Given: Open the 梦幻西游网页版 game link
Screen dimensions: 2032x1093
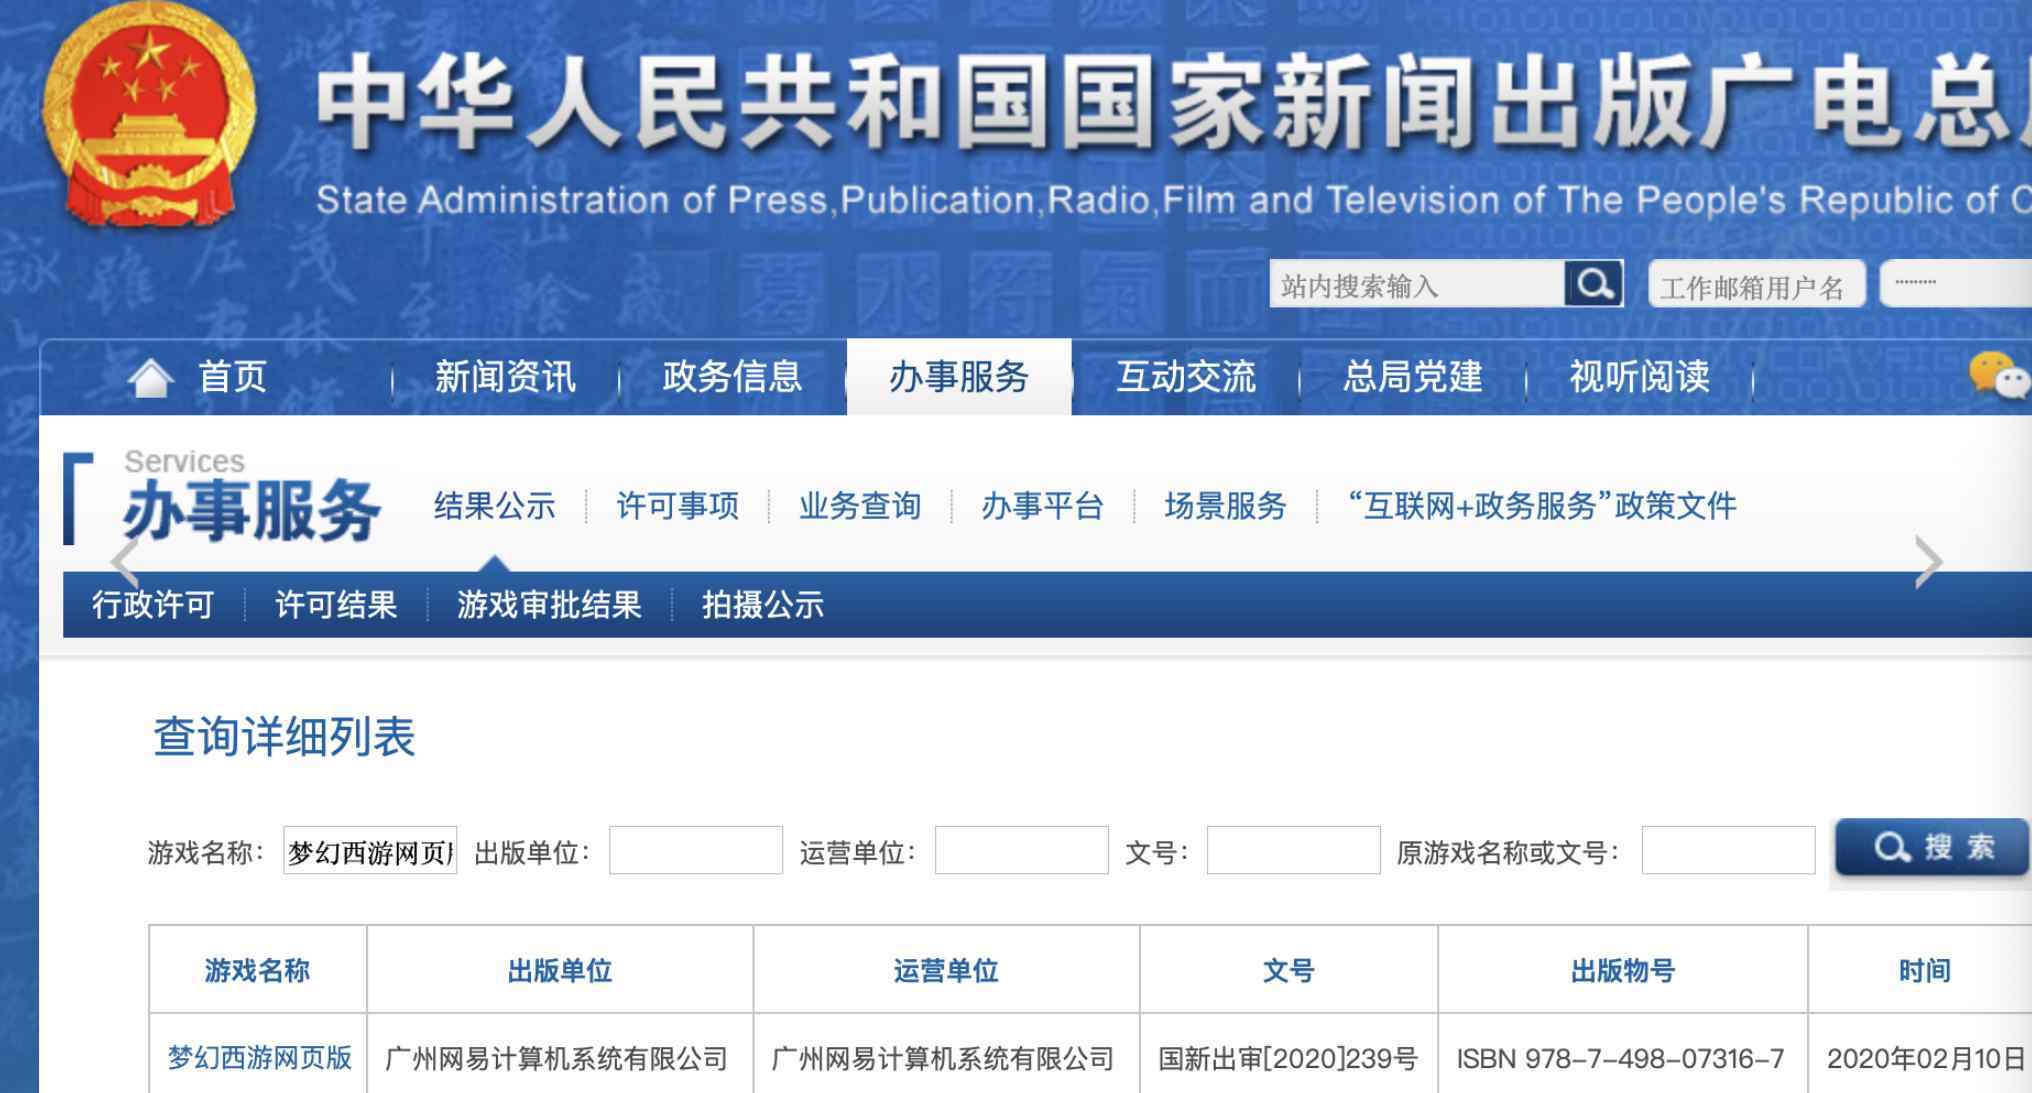Looking at the screenshot, I should click(x=260, y=1058).
